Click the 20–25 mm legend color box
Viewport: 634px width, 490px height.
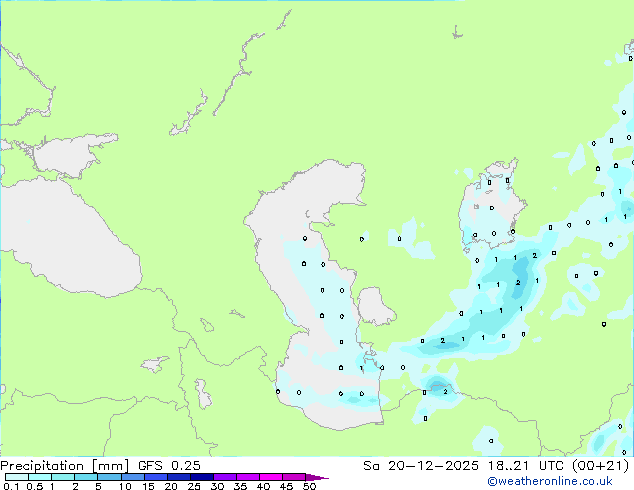point(178,477)
